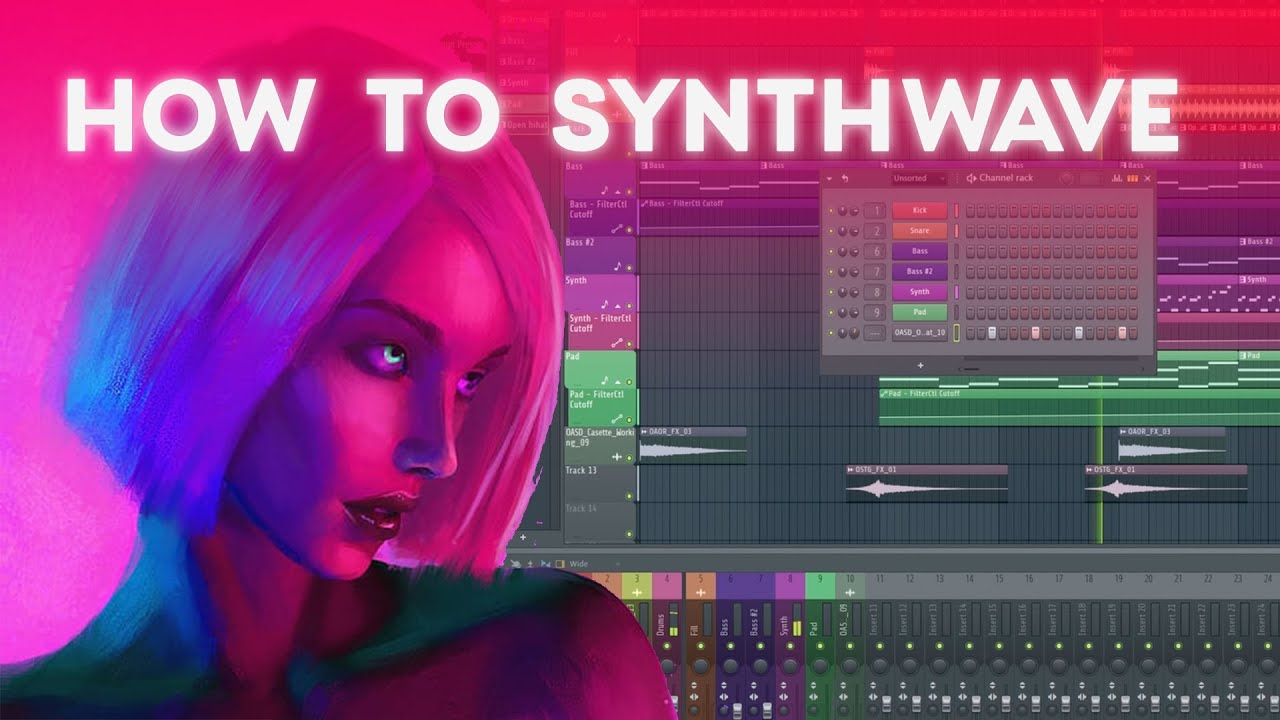The height and width of the screenshot is (720, 1280).
Task: Mute the Bass channel LED in Channel rack
Action: (831, 251)
